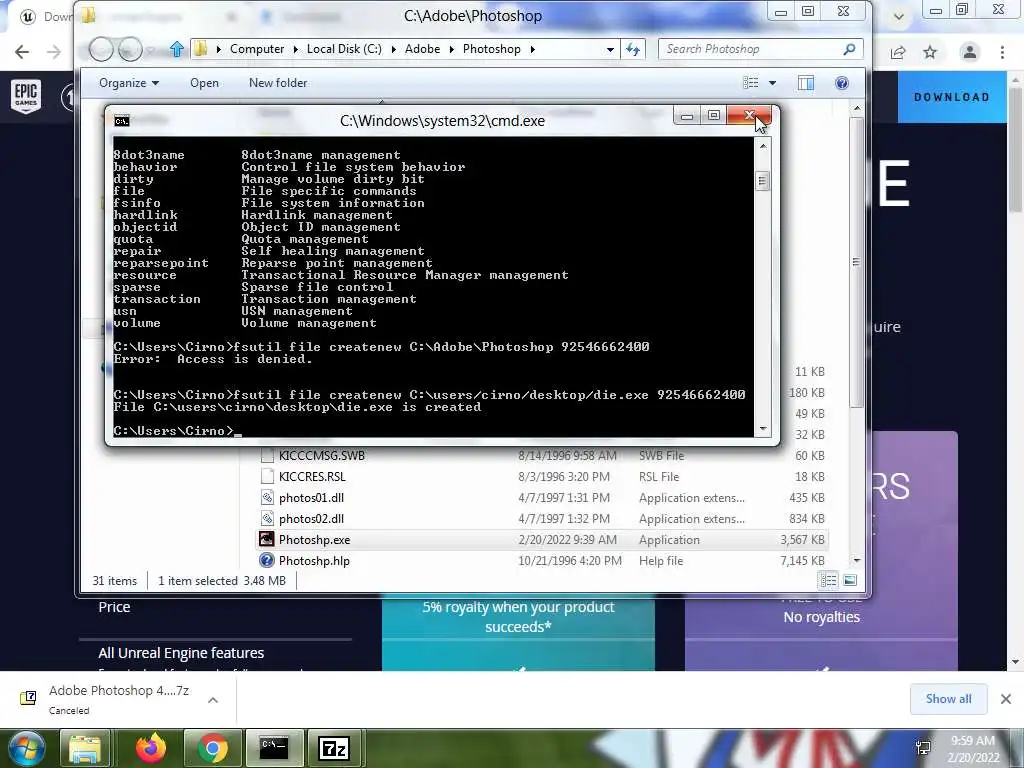
Task: Click the Photoshp.exe application icon
Action: pos(266,539)
